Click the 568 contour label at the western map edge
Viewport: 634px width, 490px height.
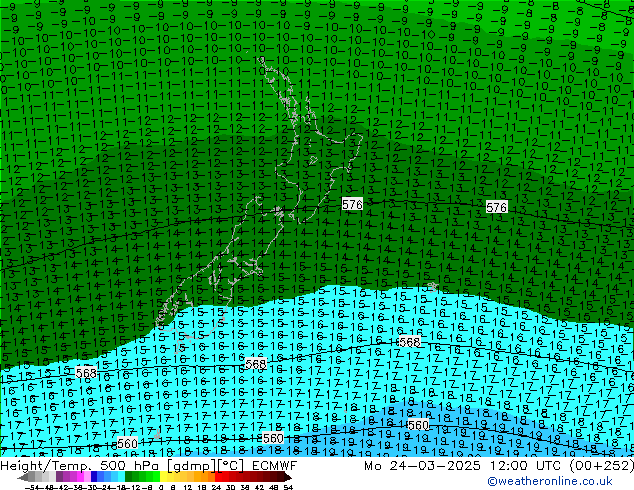click(x=86, y=373)
